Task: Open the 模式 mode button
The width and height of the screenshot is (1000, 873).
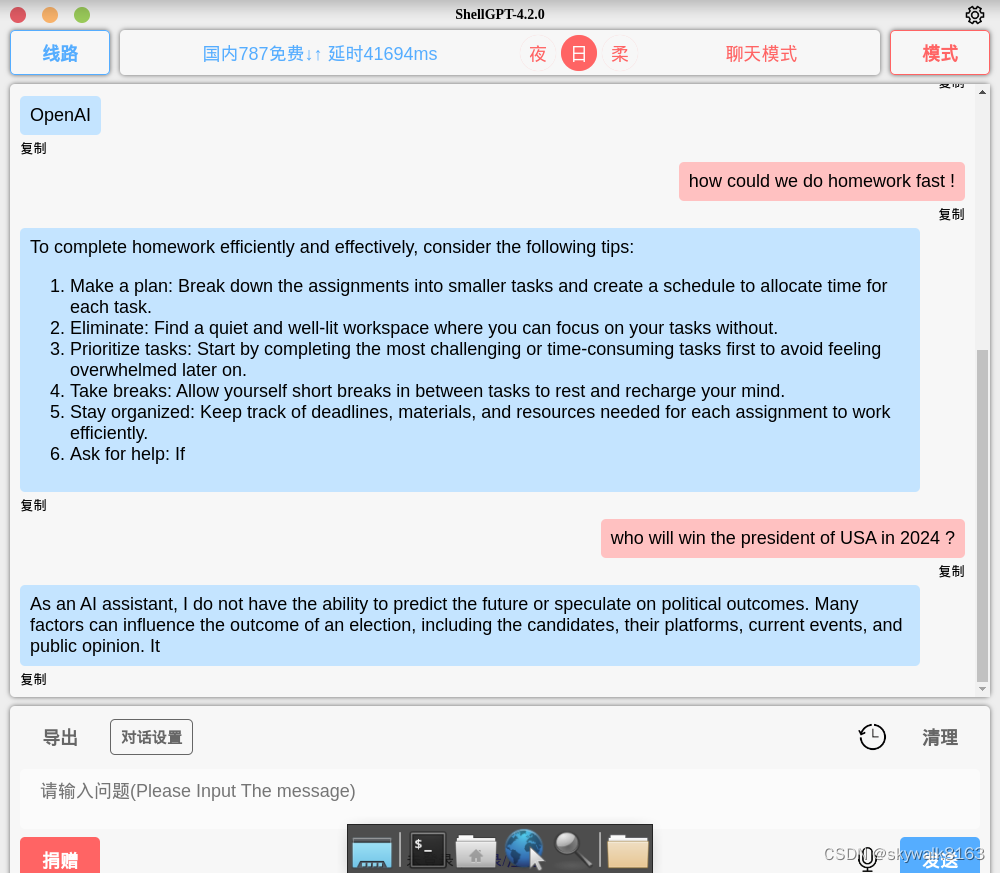Action: pos(939,53)
